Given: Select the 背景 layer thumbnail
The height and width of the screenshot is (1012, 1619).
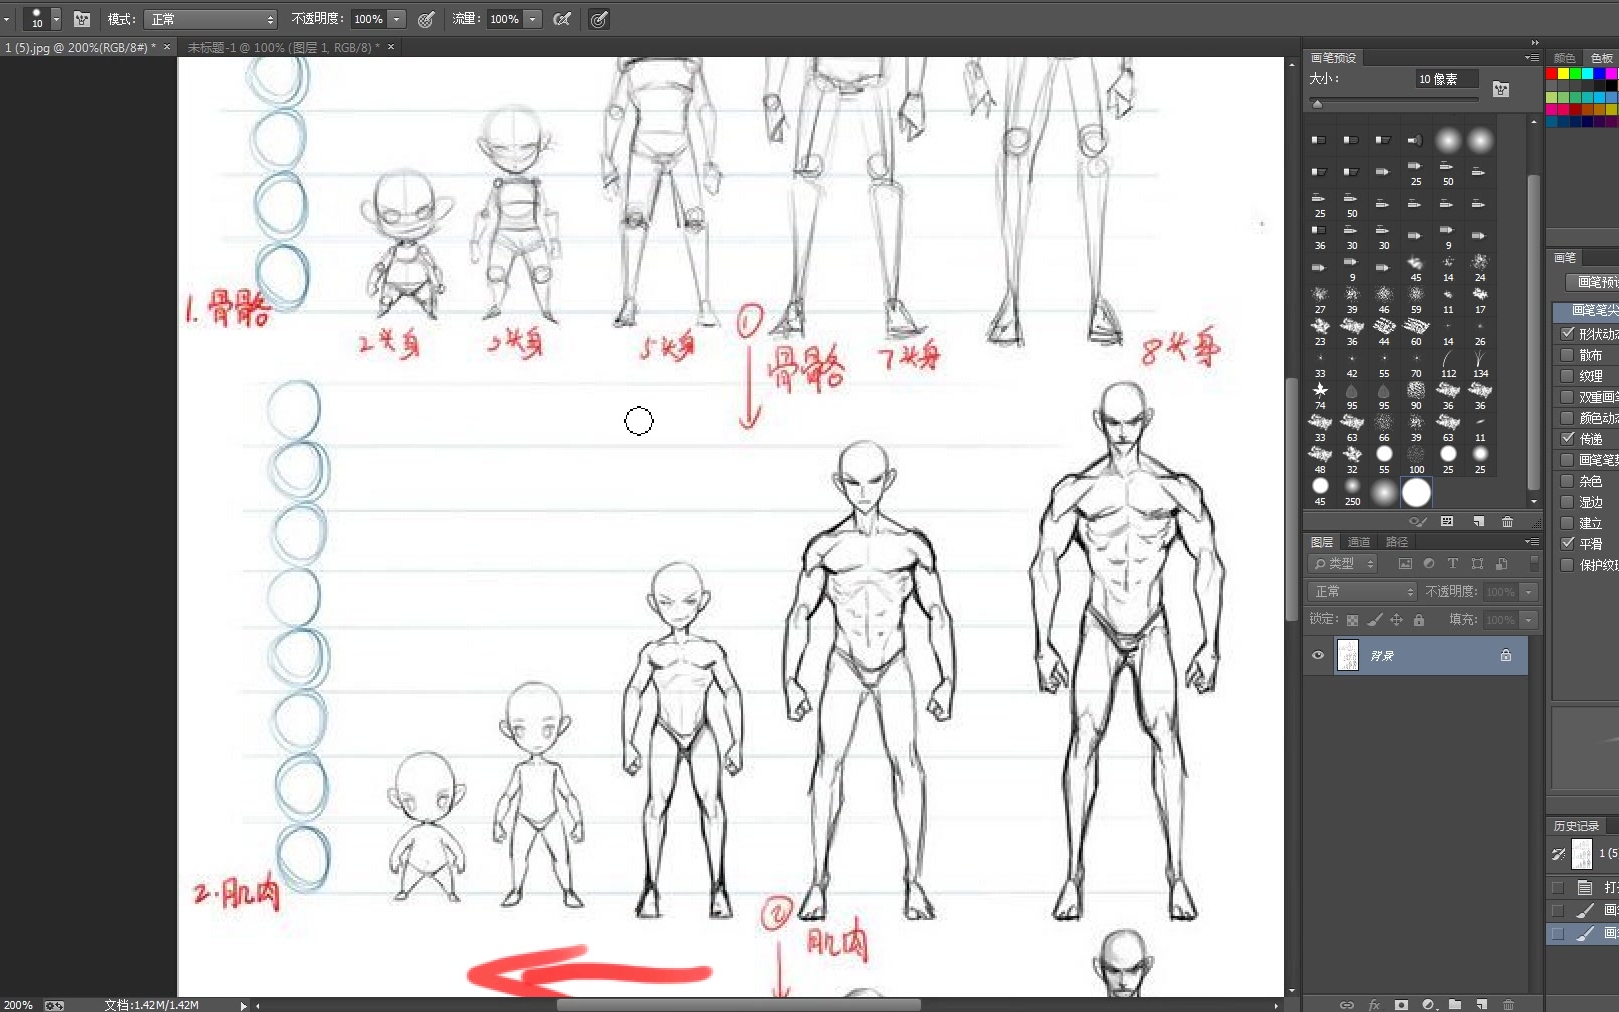Looking at the screenshot, I should (1348, 656).
